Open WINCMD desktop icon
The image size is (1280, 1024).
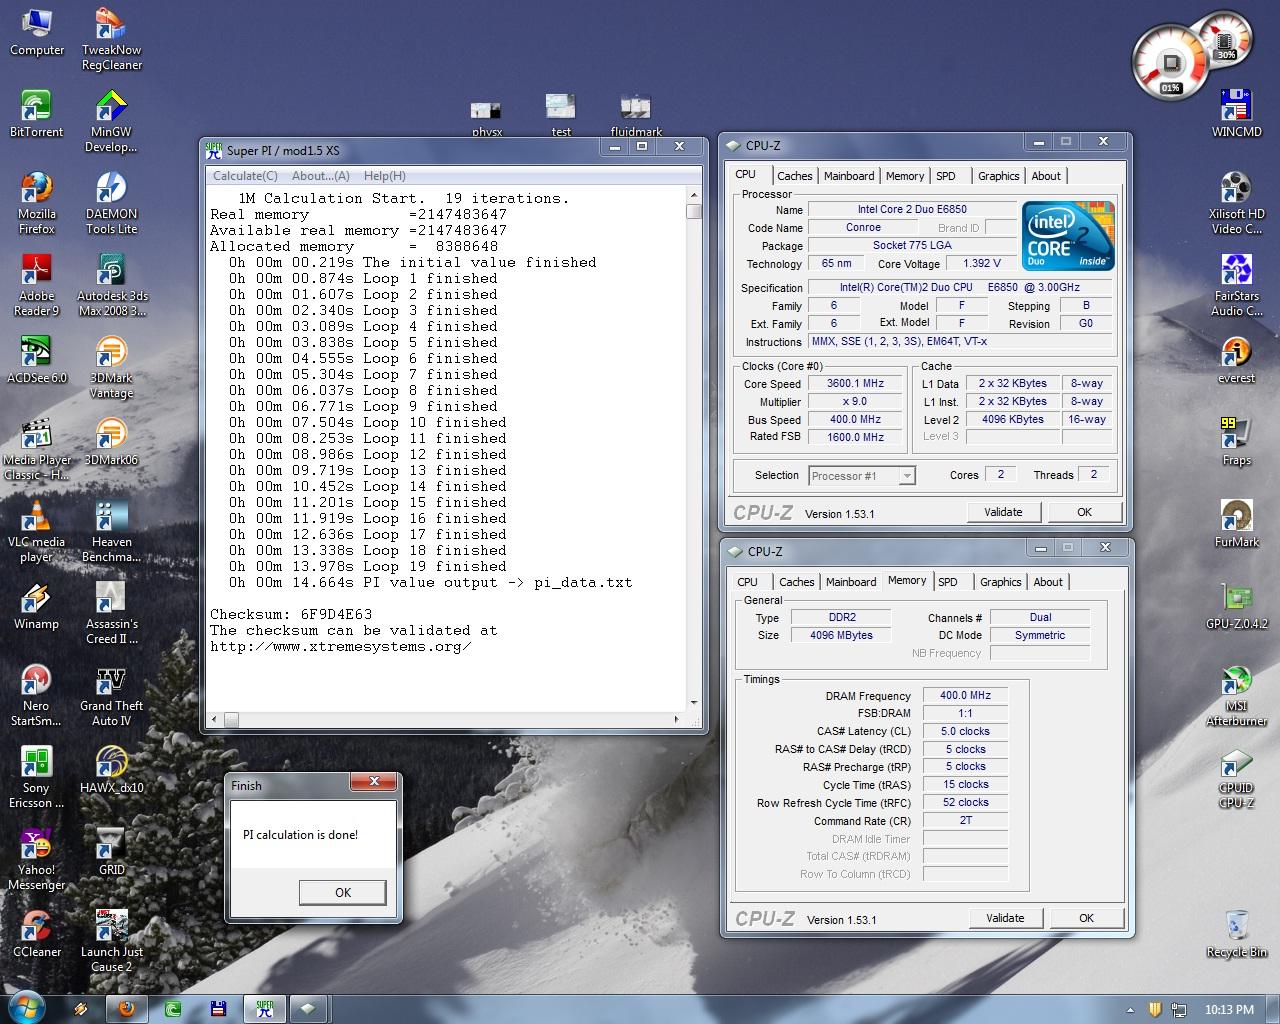1237,114
